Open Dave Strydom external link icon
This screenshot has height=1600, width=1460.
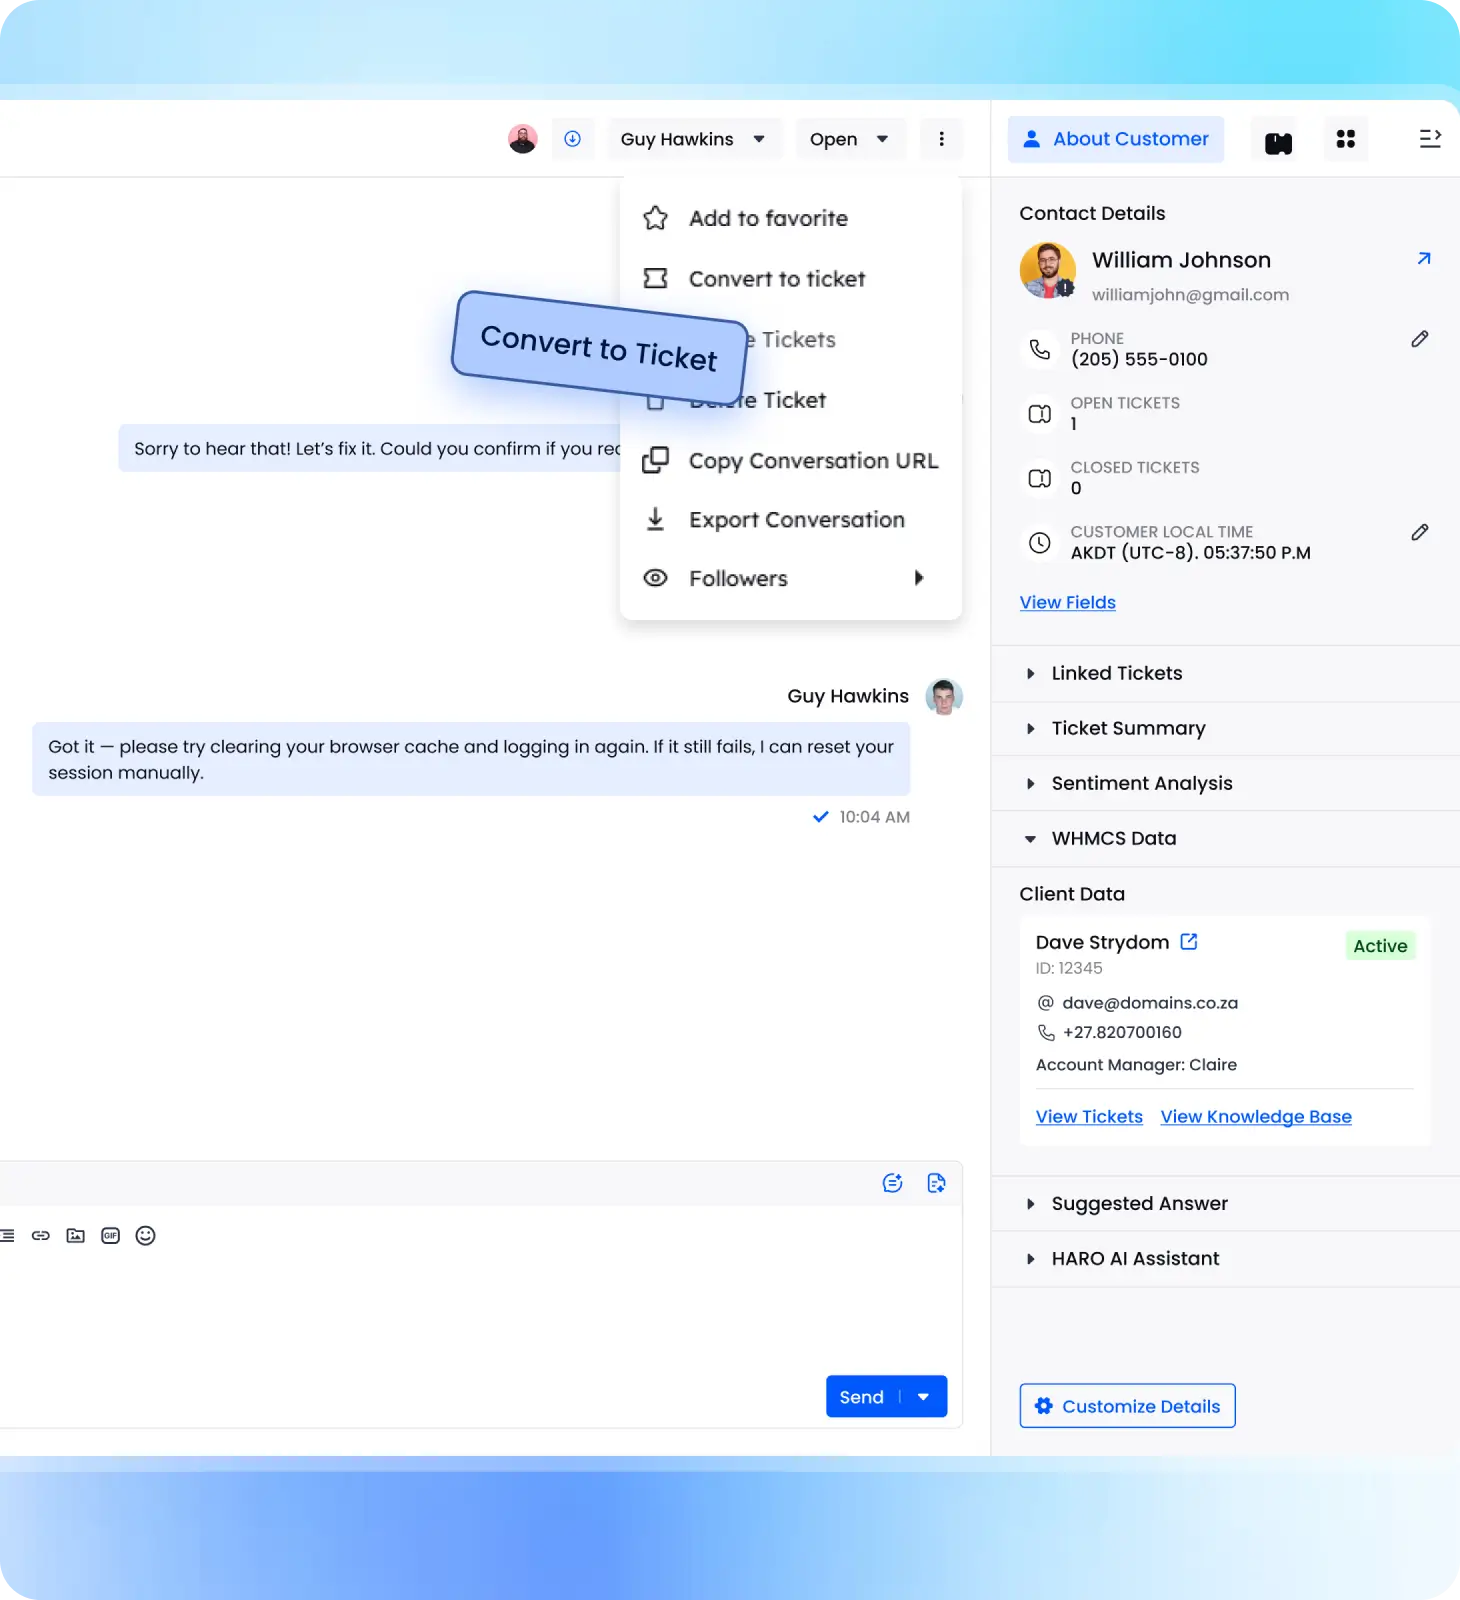click(x=1189, y=941)
